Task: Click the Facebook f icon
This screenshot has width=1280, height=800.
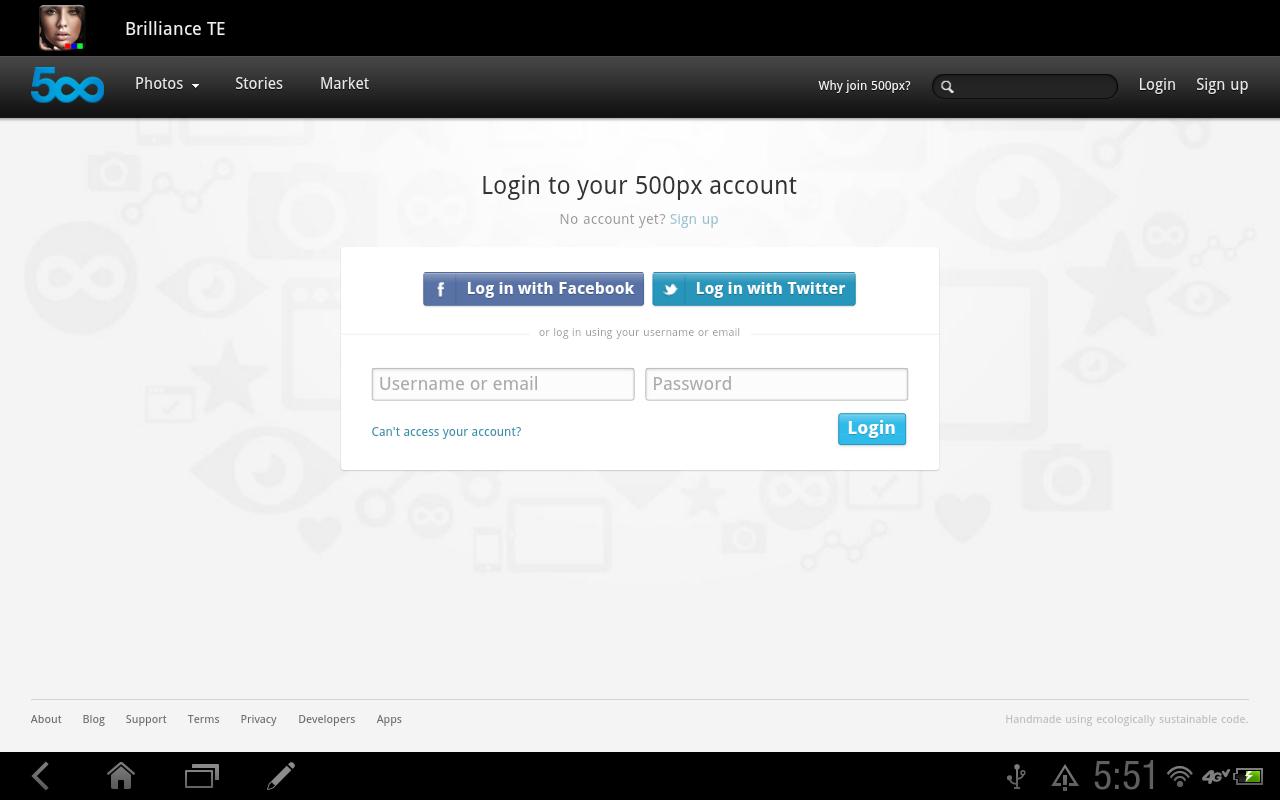Action: click(x=440, y=290)
